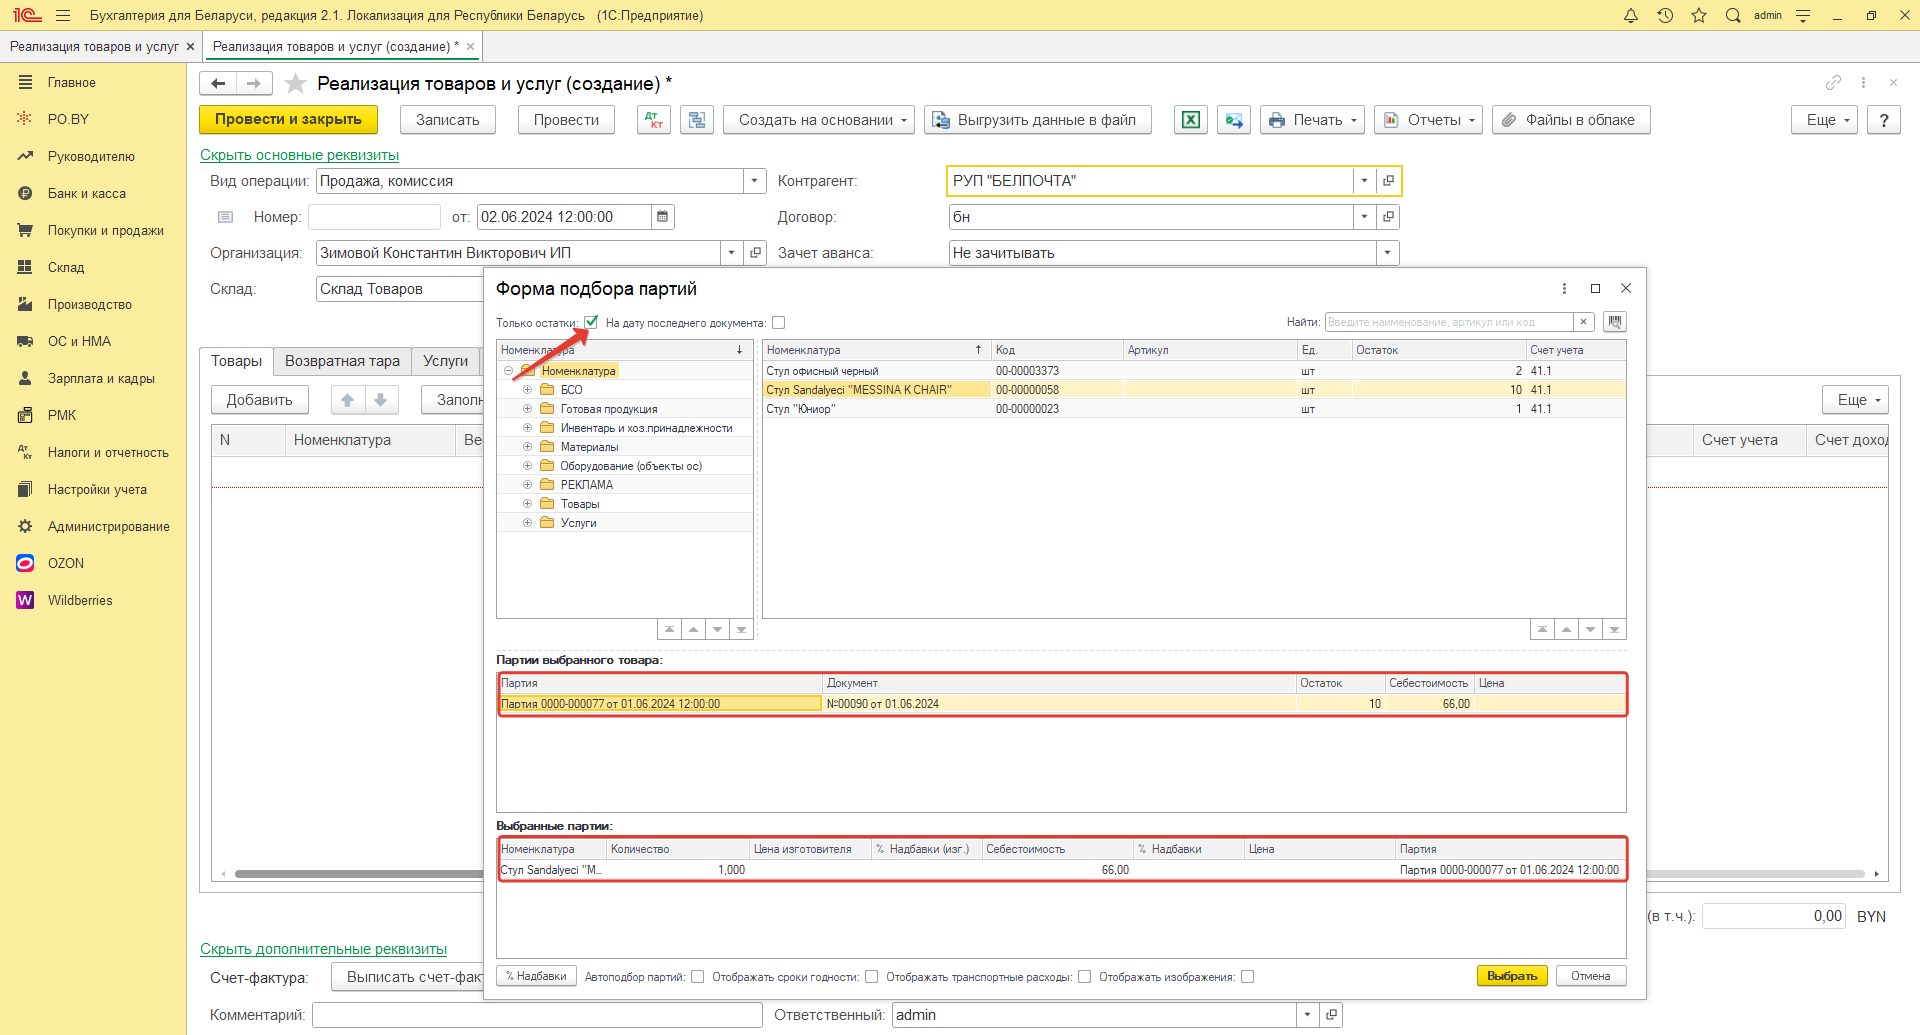Expand the БСО folder
This screenshot has height=1035, width=1920.
click(528, 390)
